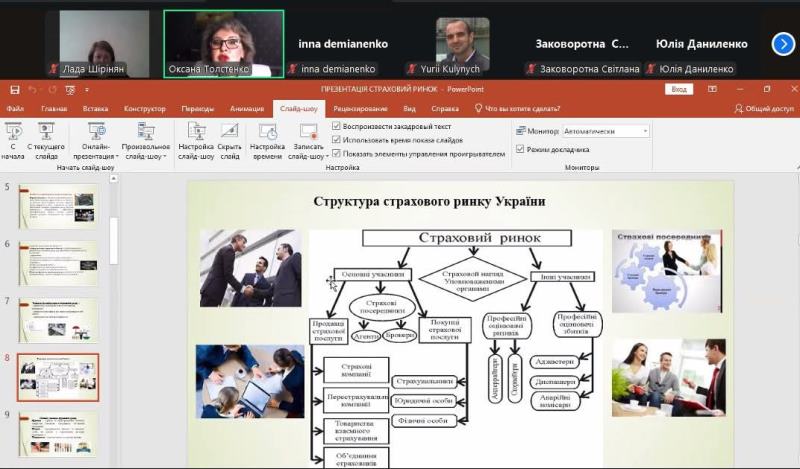Switch to the Вид tab

click(x=409, y=109)
